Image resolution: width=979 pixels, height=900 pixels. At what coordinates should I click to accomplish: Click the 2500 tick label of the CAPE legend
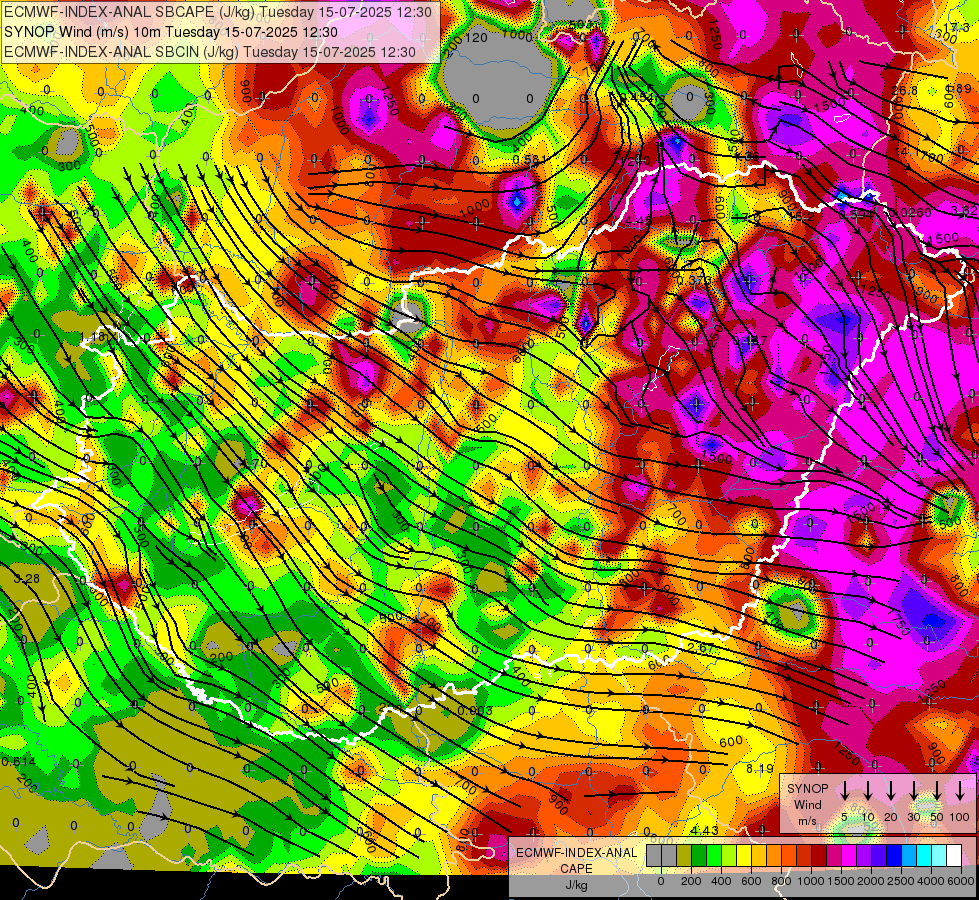[x=901, y=881]
